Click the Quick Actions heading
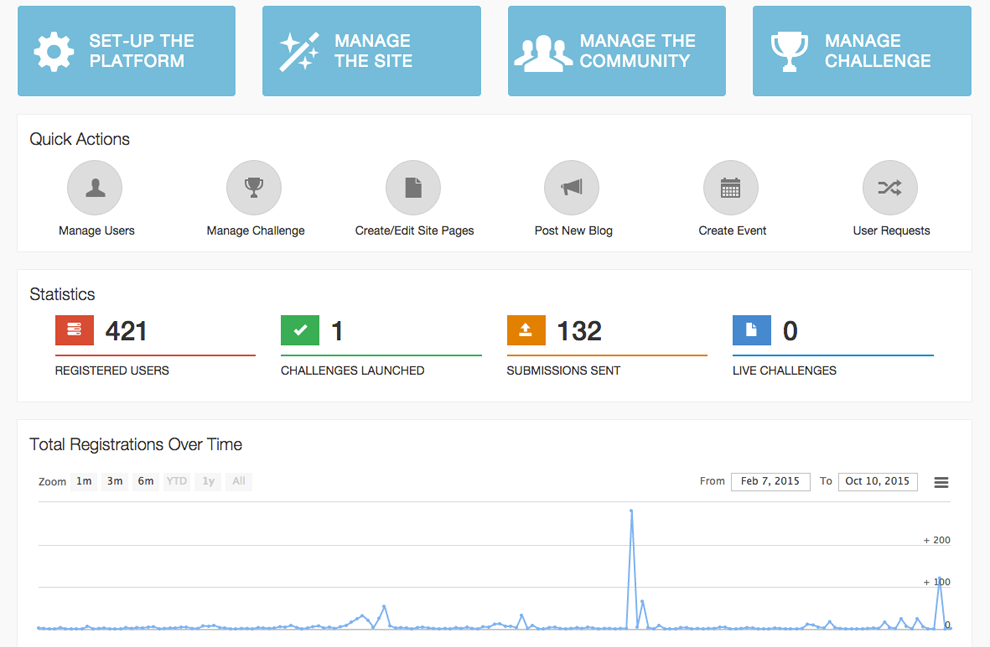Viewport: 990px width, 647px height. point(80,139)
